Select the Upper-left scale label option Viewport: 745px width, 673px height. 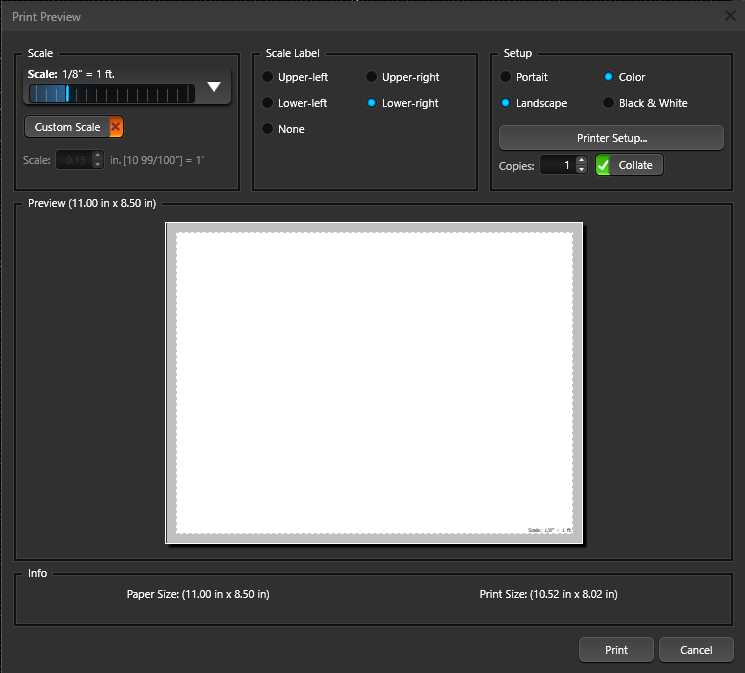[268, 77]
